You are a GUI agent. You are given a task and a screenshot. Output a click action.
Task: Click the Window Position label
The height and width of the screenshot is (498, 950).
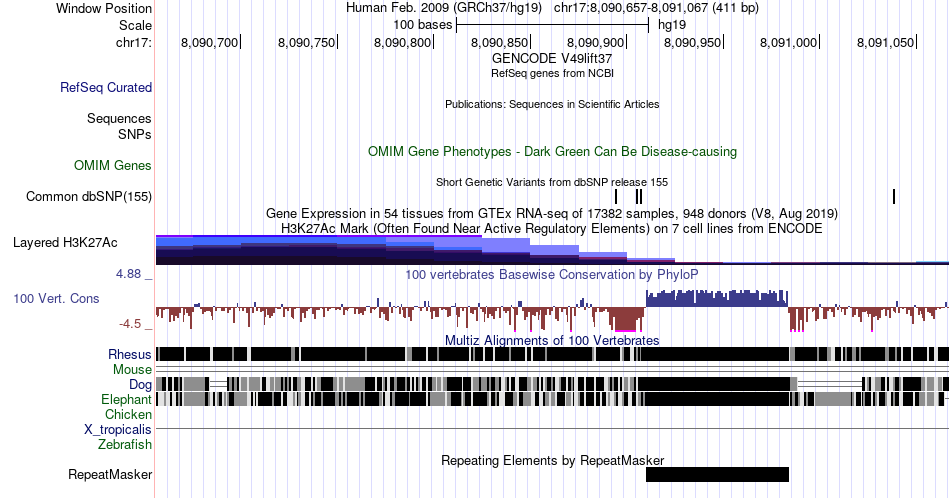tap(104, 8)
